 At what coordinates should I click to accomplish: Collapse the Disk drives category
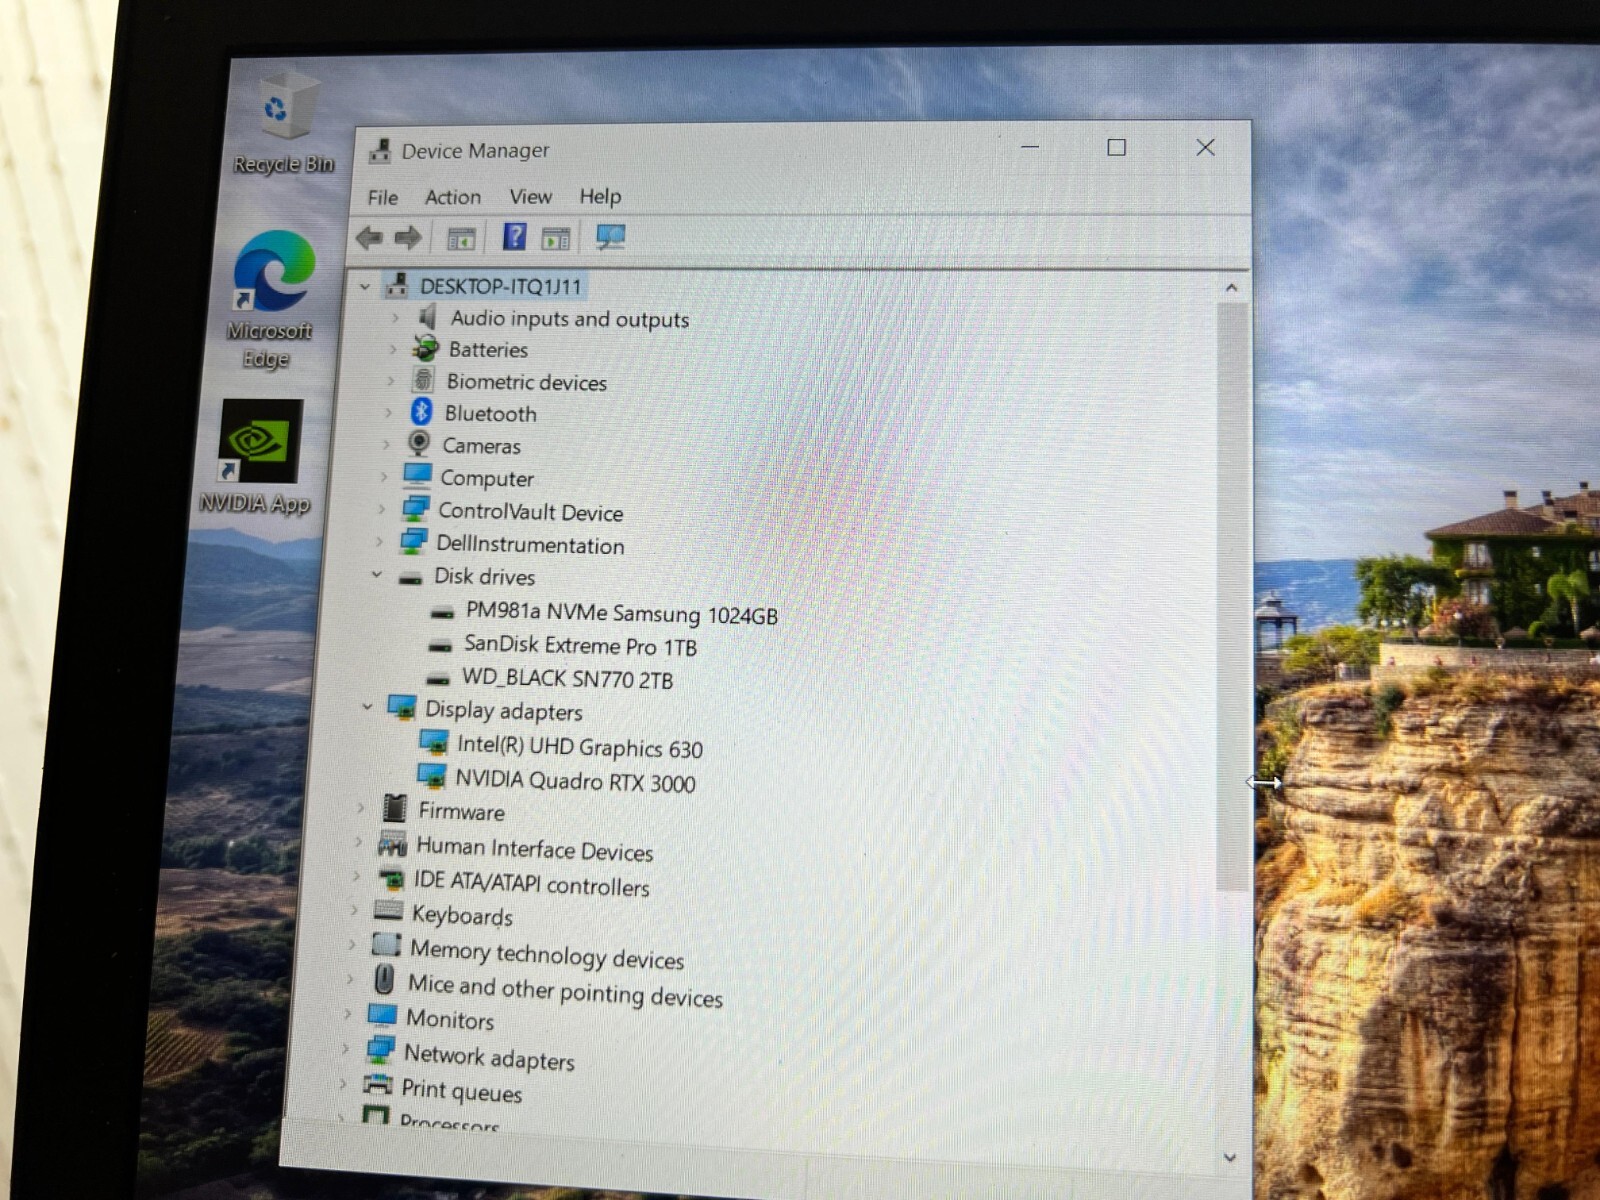(x=377, y=574)
